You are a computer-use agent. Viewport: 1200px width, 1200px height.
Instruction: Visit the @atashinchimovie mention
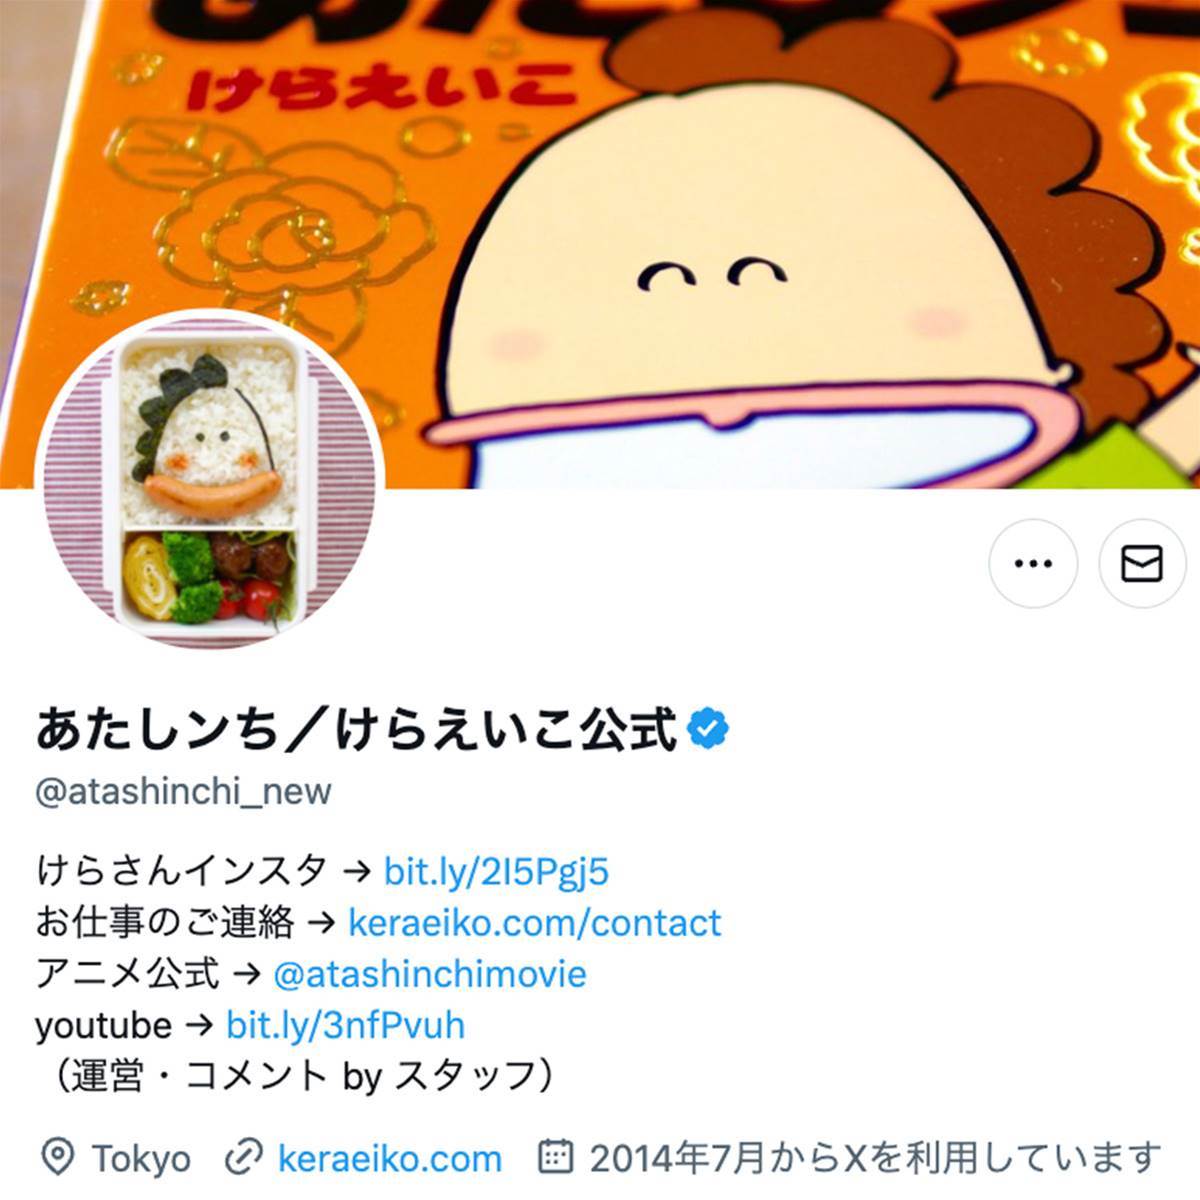pyautogui.click(x=430, y=973)
